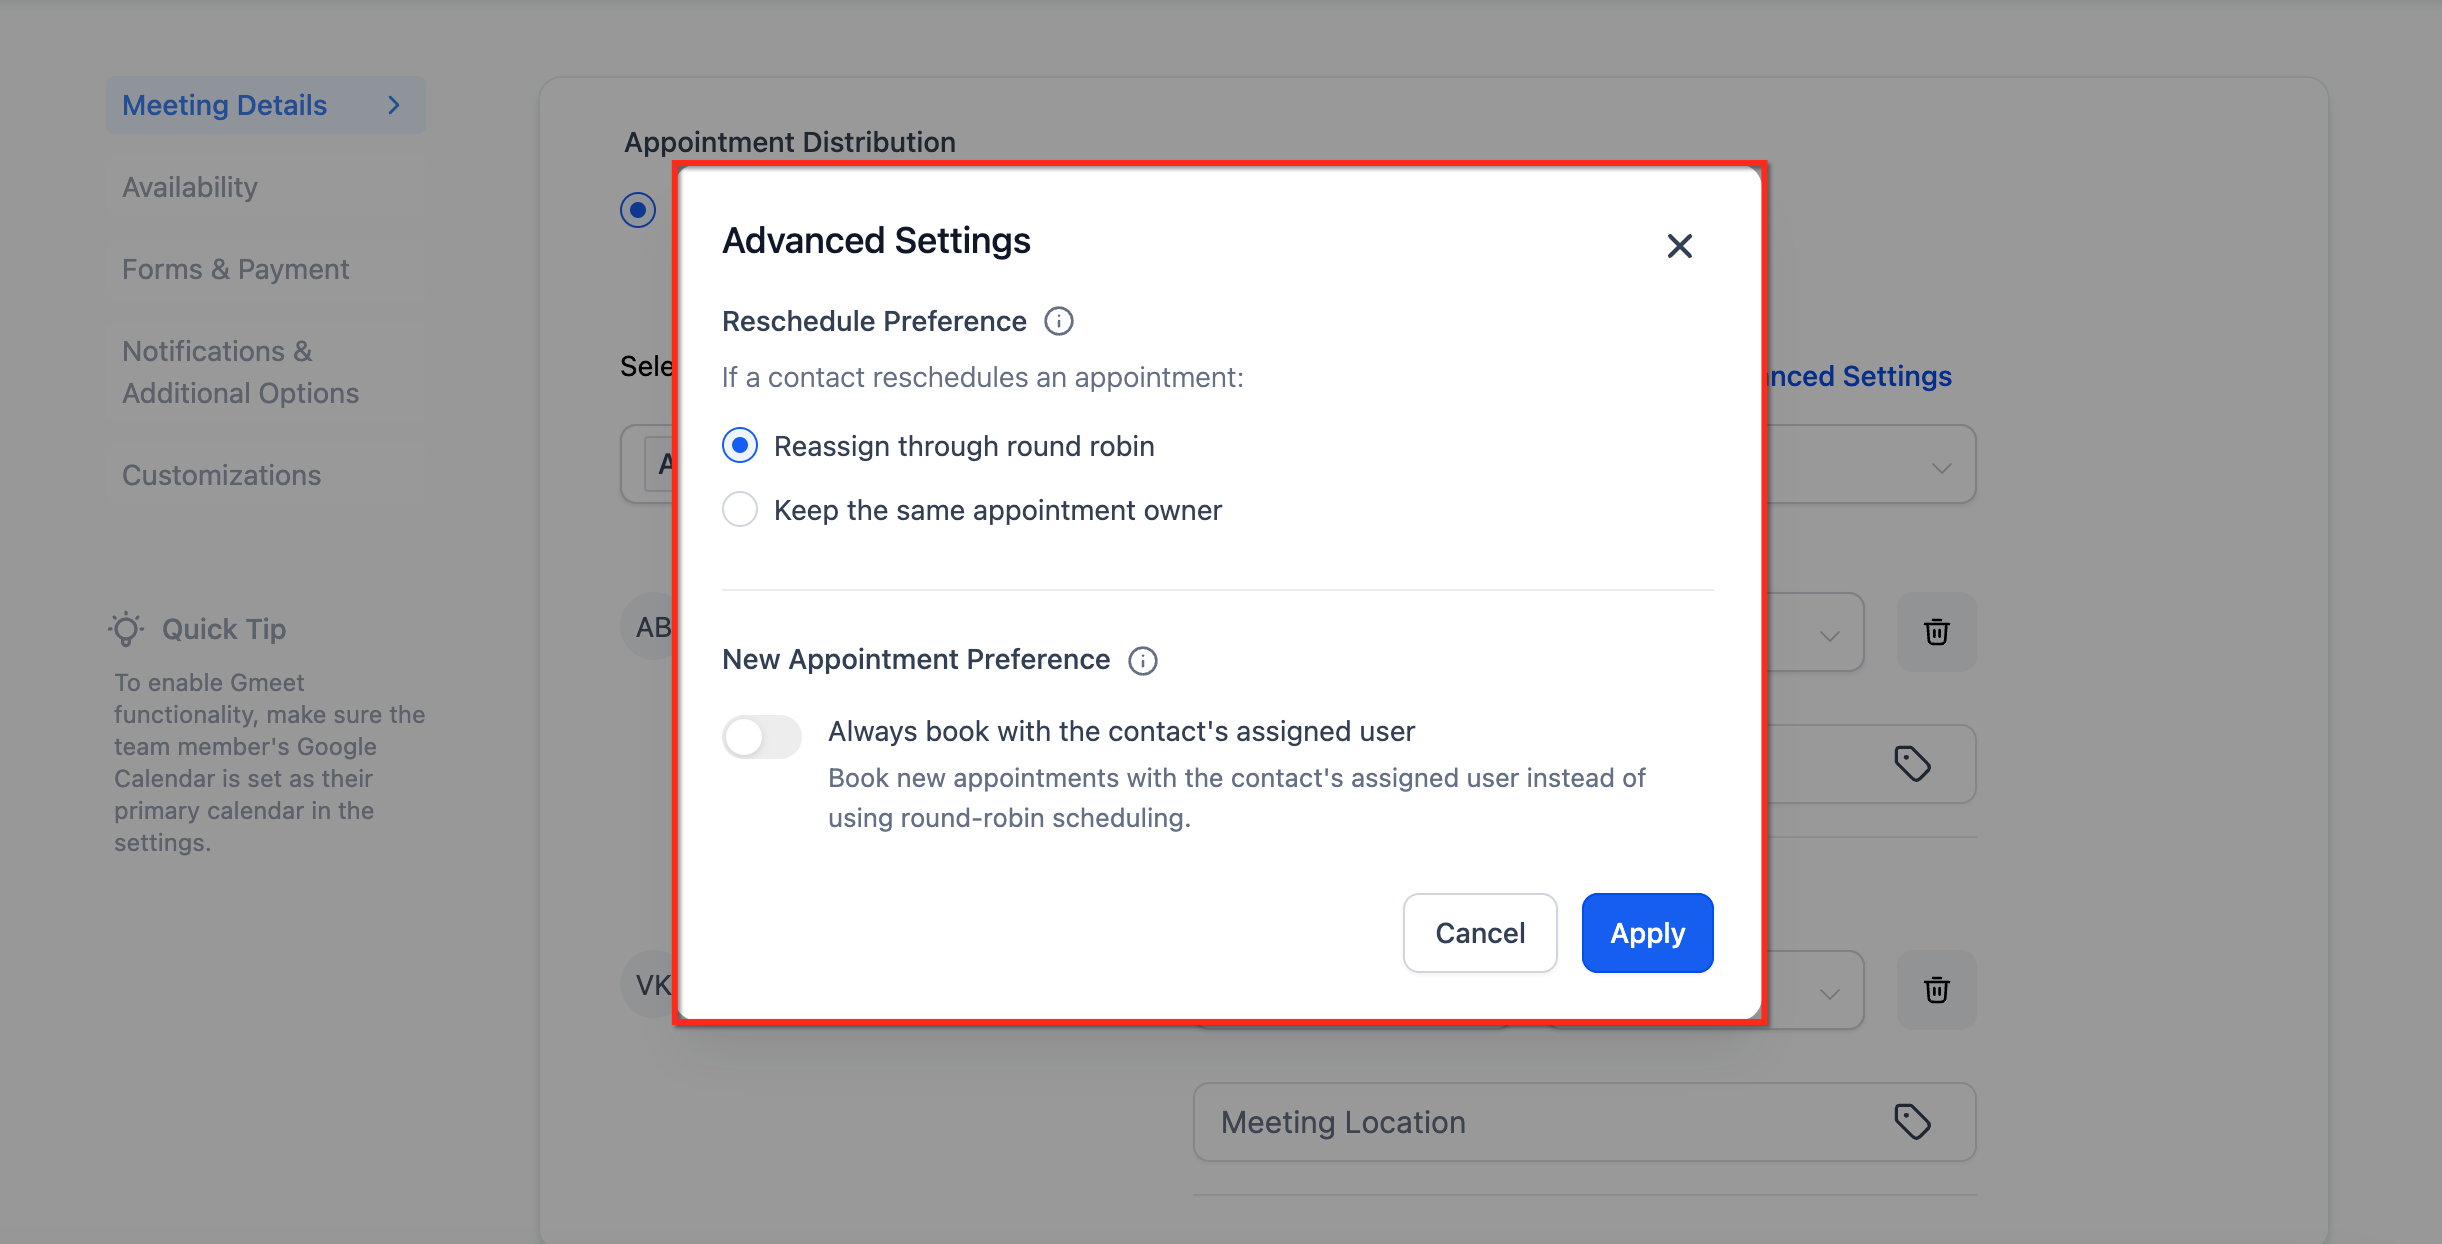
Task: Select Keep the same appointment owner
Action: pos(740,510)
